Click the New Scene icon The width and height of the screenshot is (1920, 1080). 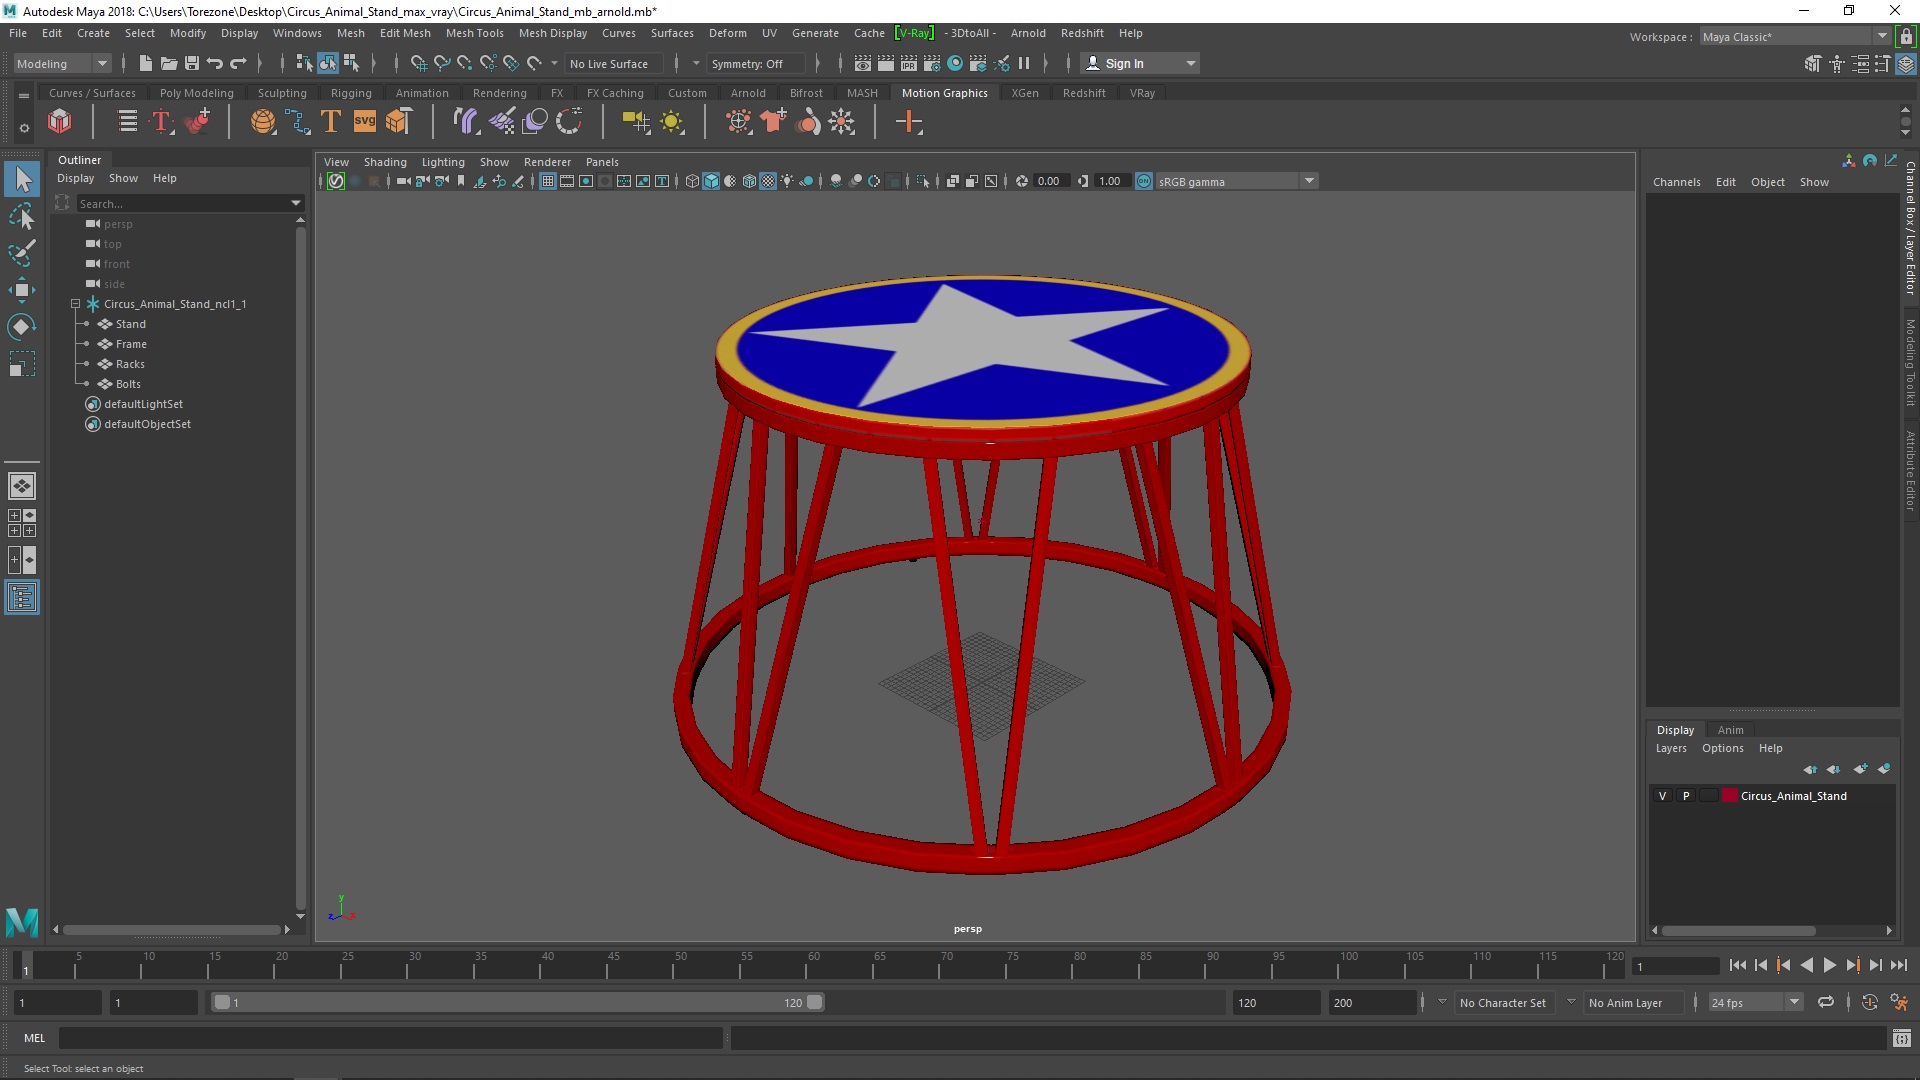tap(146, 63)
